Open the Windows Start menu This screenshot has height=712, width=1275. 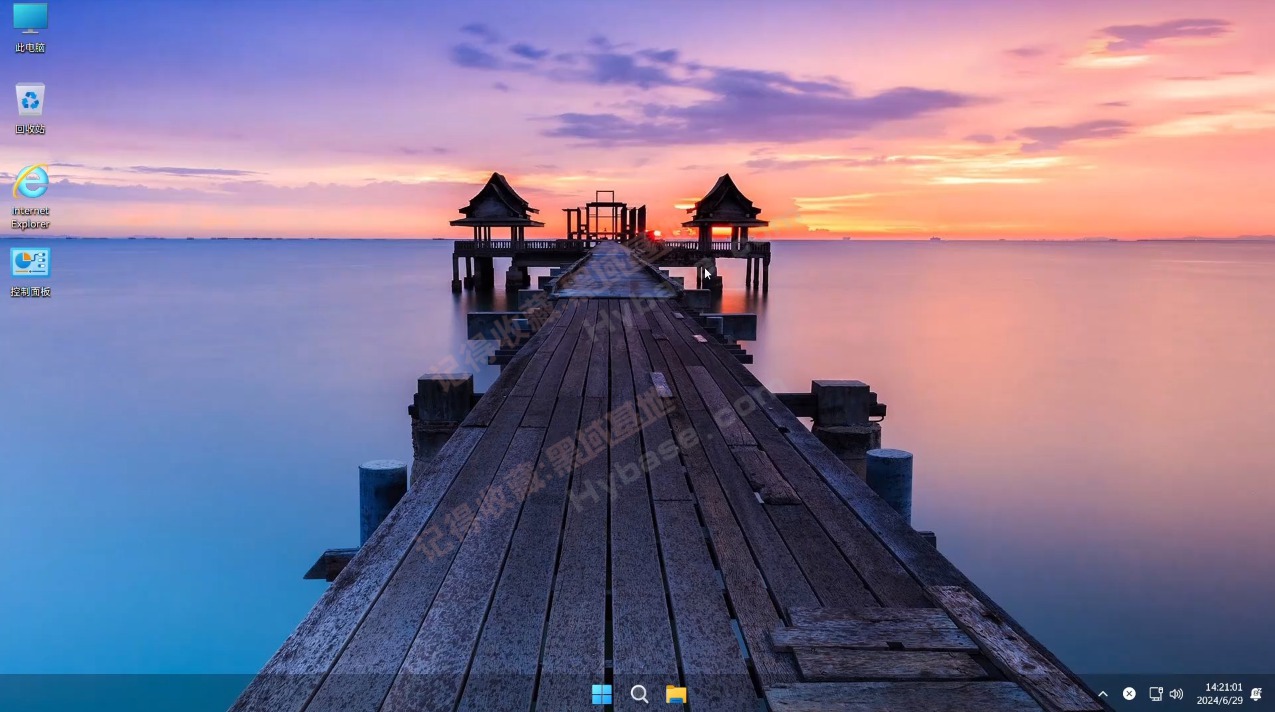[x=602, y=694]
